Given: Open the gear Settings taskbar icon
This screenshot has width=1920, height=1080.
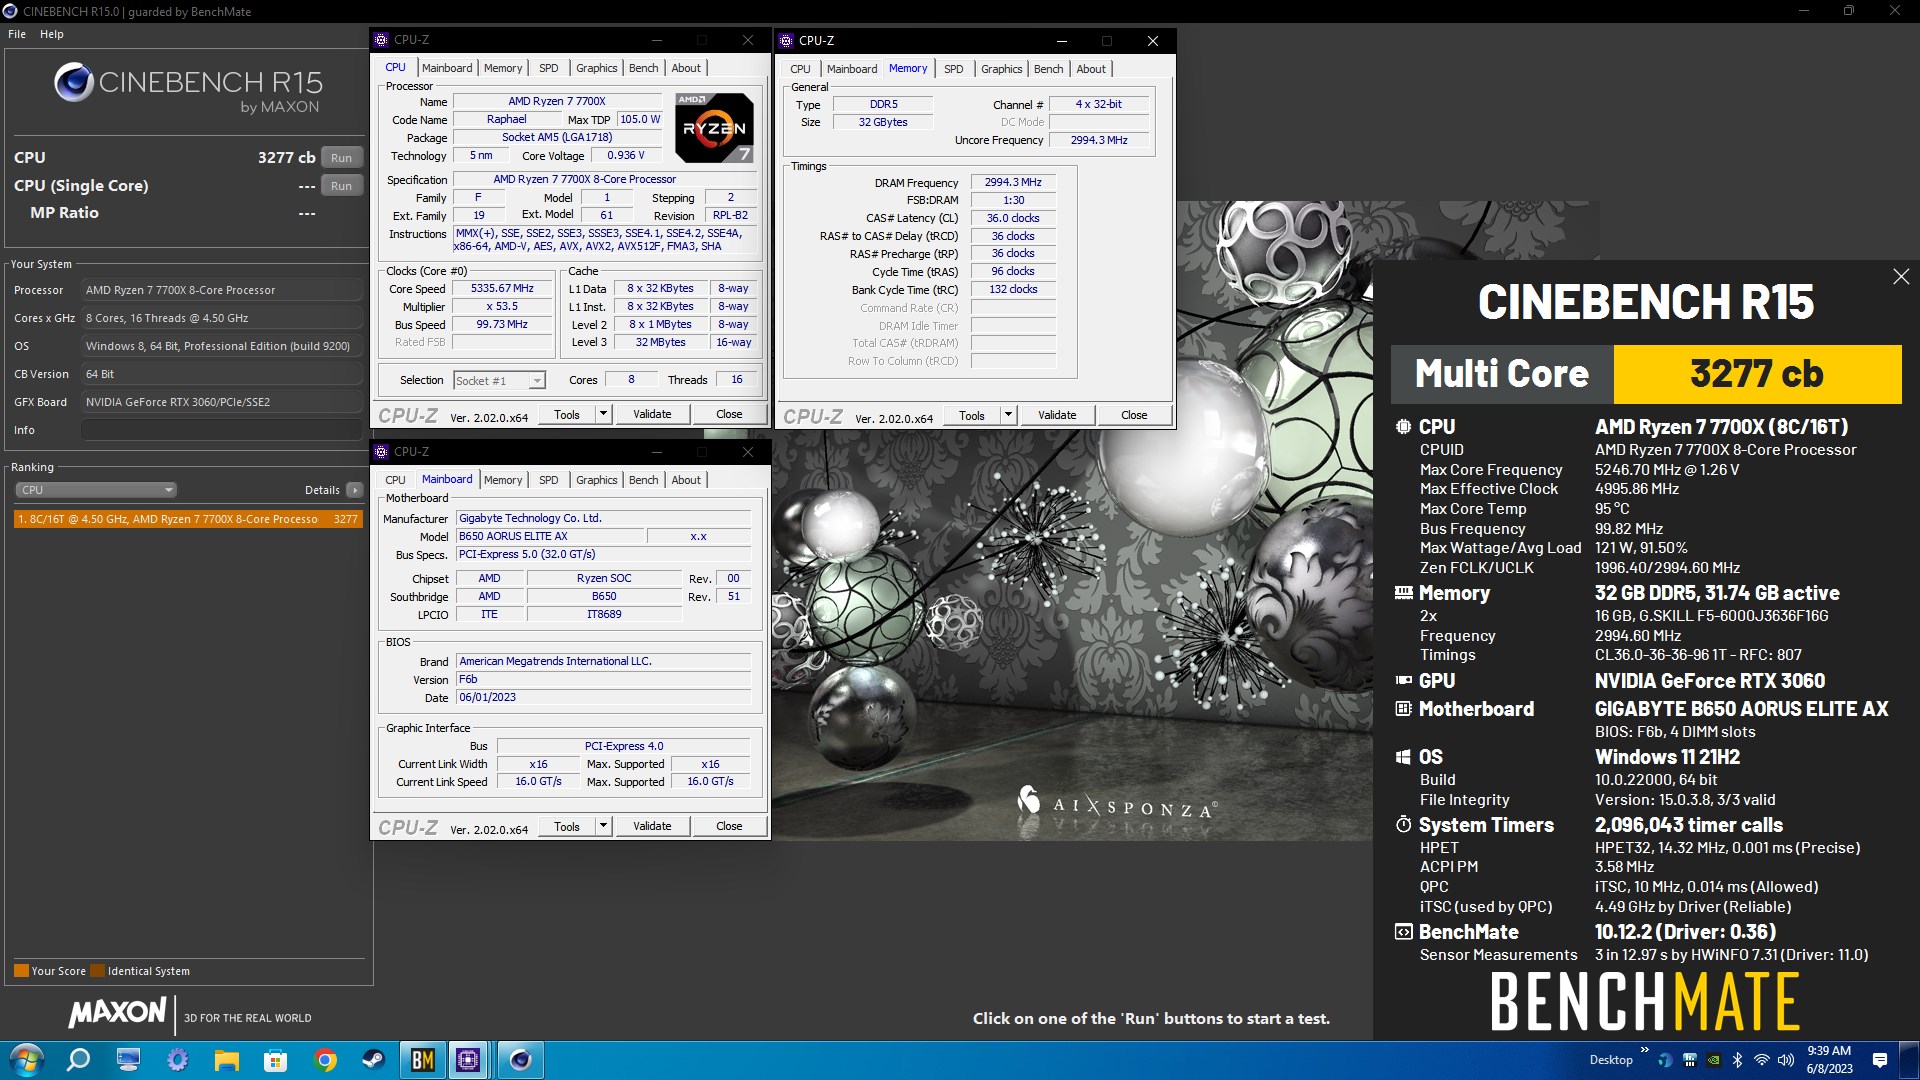Looking at the screenshot, I should coord(177,1060).
